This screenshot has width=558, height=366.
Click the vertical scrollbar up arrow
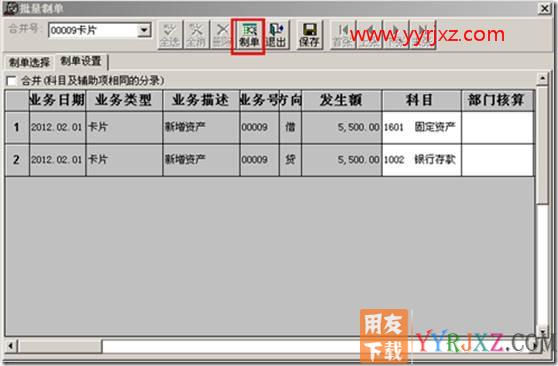[542, 78]
